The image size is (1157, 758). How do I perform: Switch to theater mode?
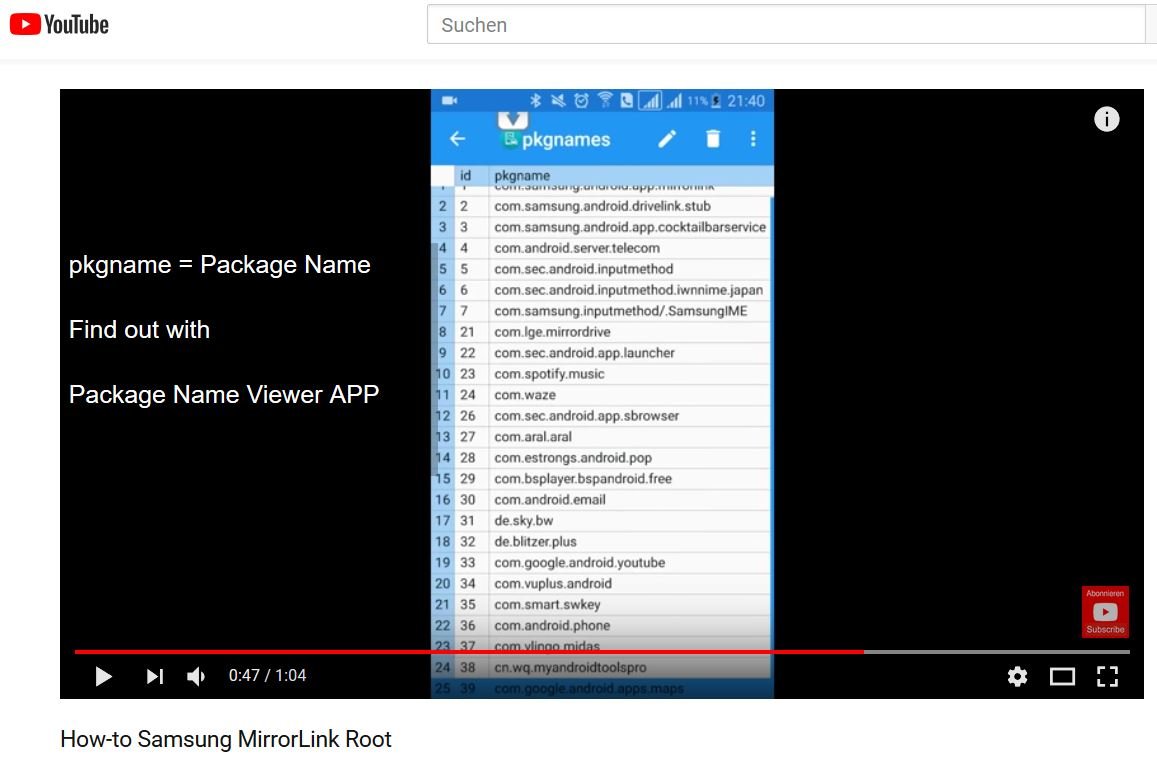(x=1062, y=676)
